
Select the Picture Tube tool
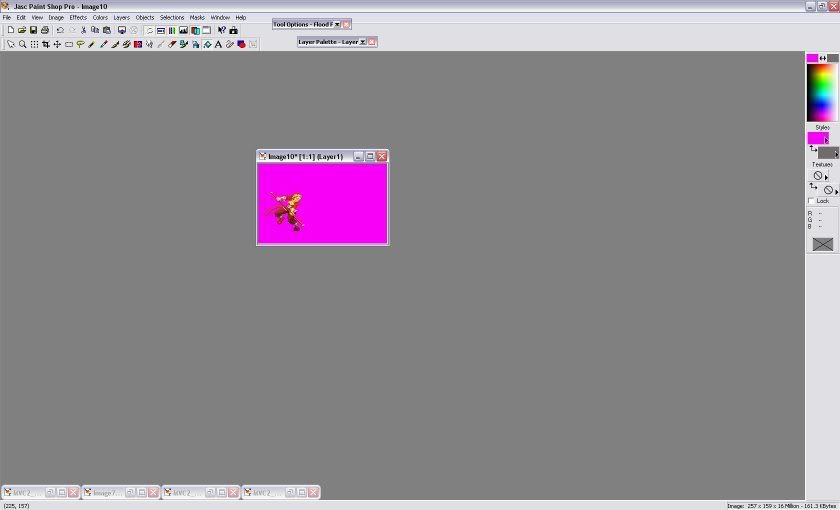click(184, 44)
